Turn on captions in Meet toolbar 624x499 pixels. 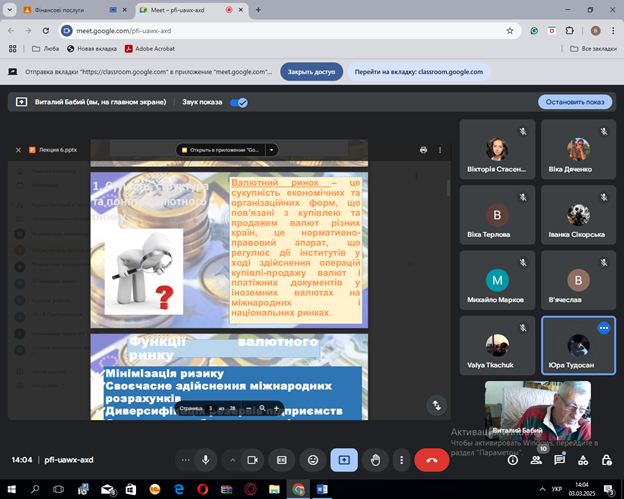282,459
